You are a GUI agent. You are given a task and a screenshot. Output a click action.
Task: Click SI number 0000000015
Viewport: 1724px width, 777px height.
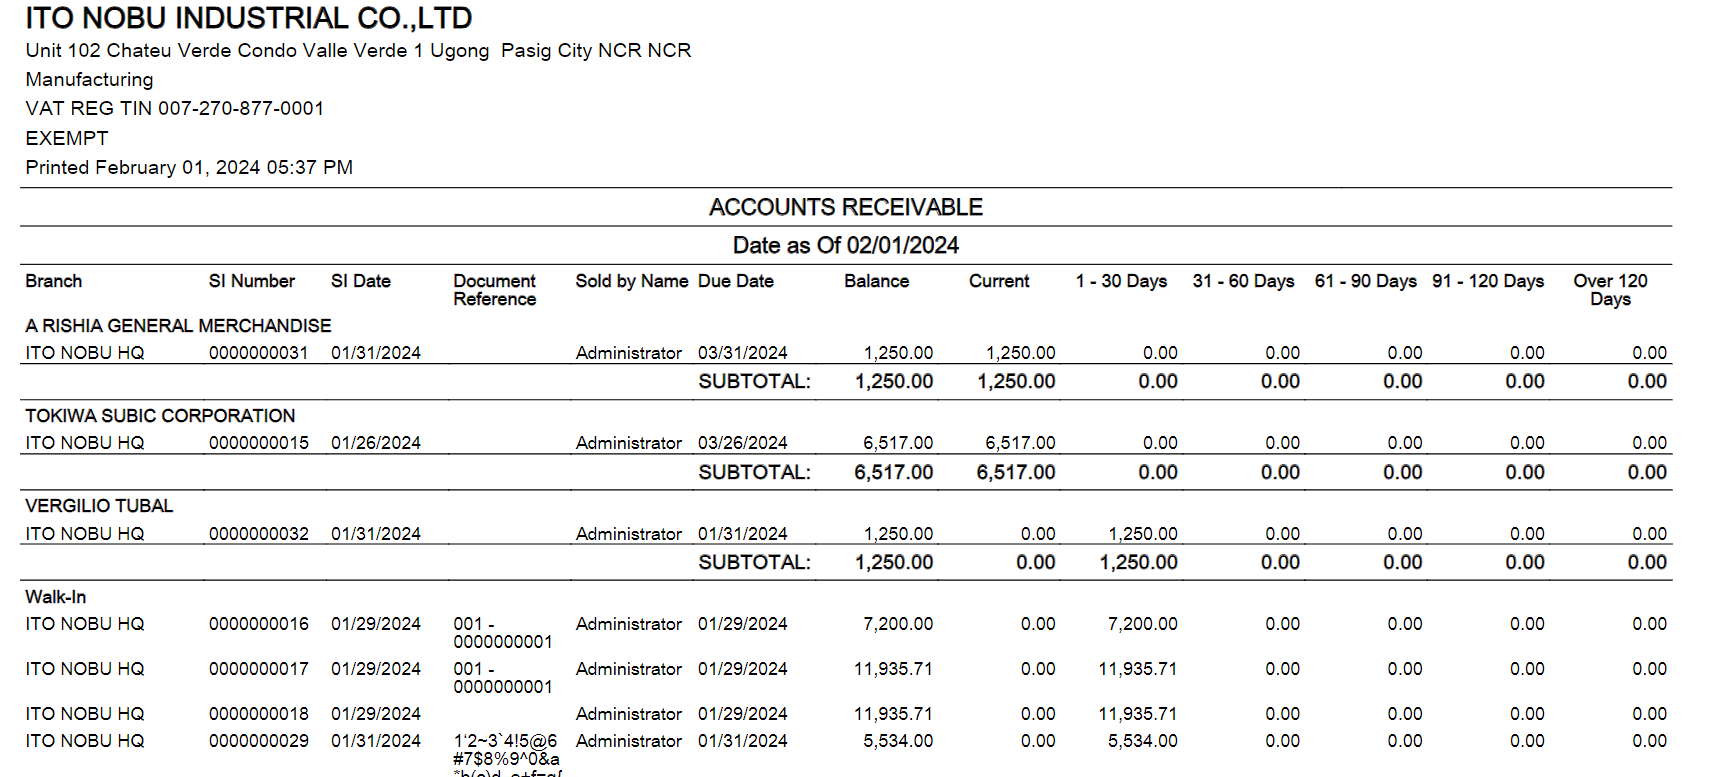pos(259,443)
